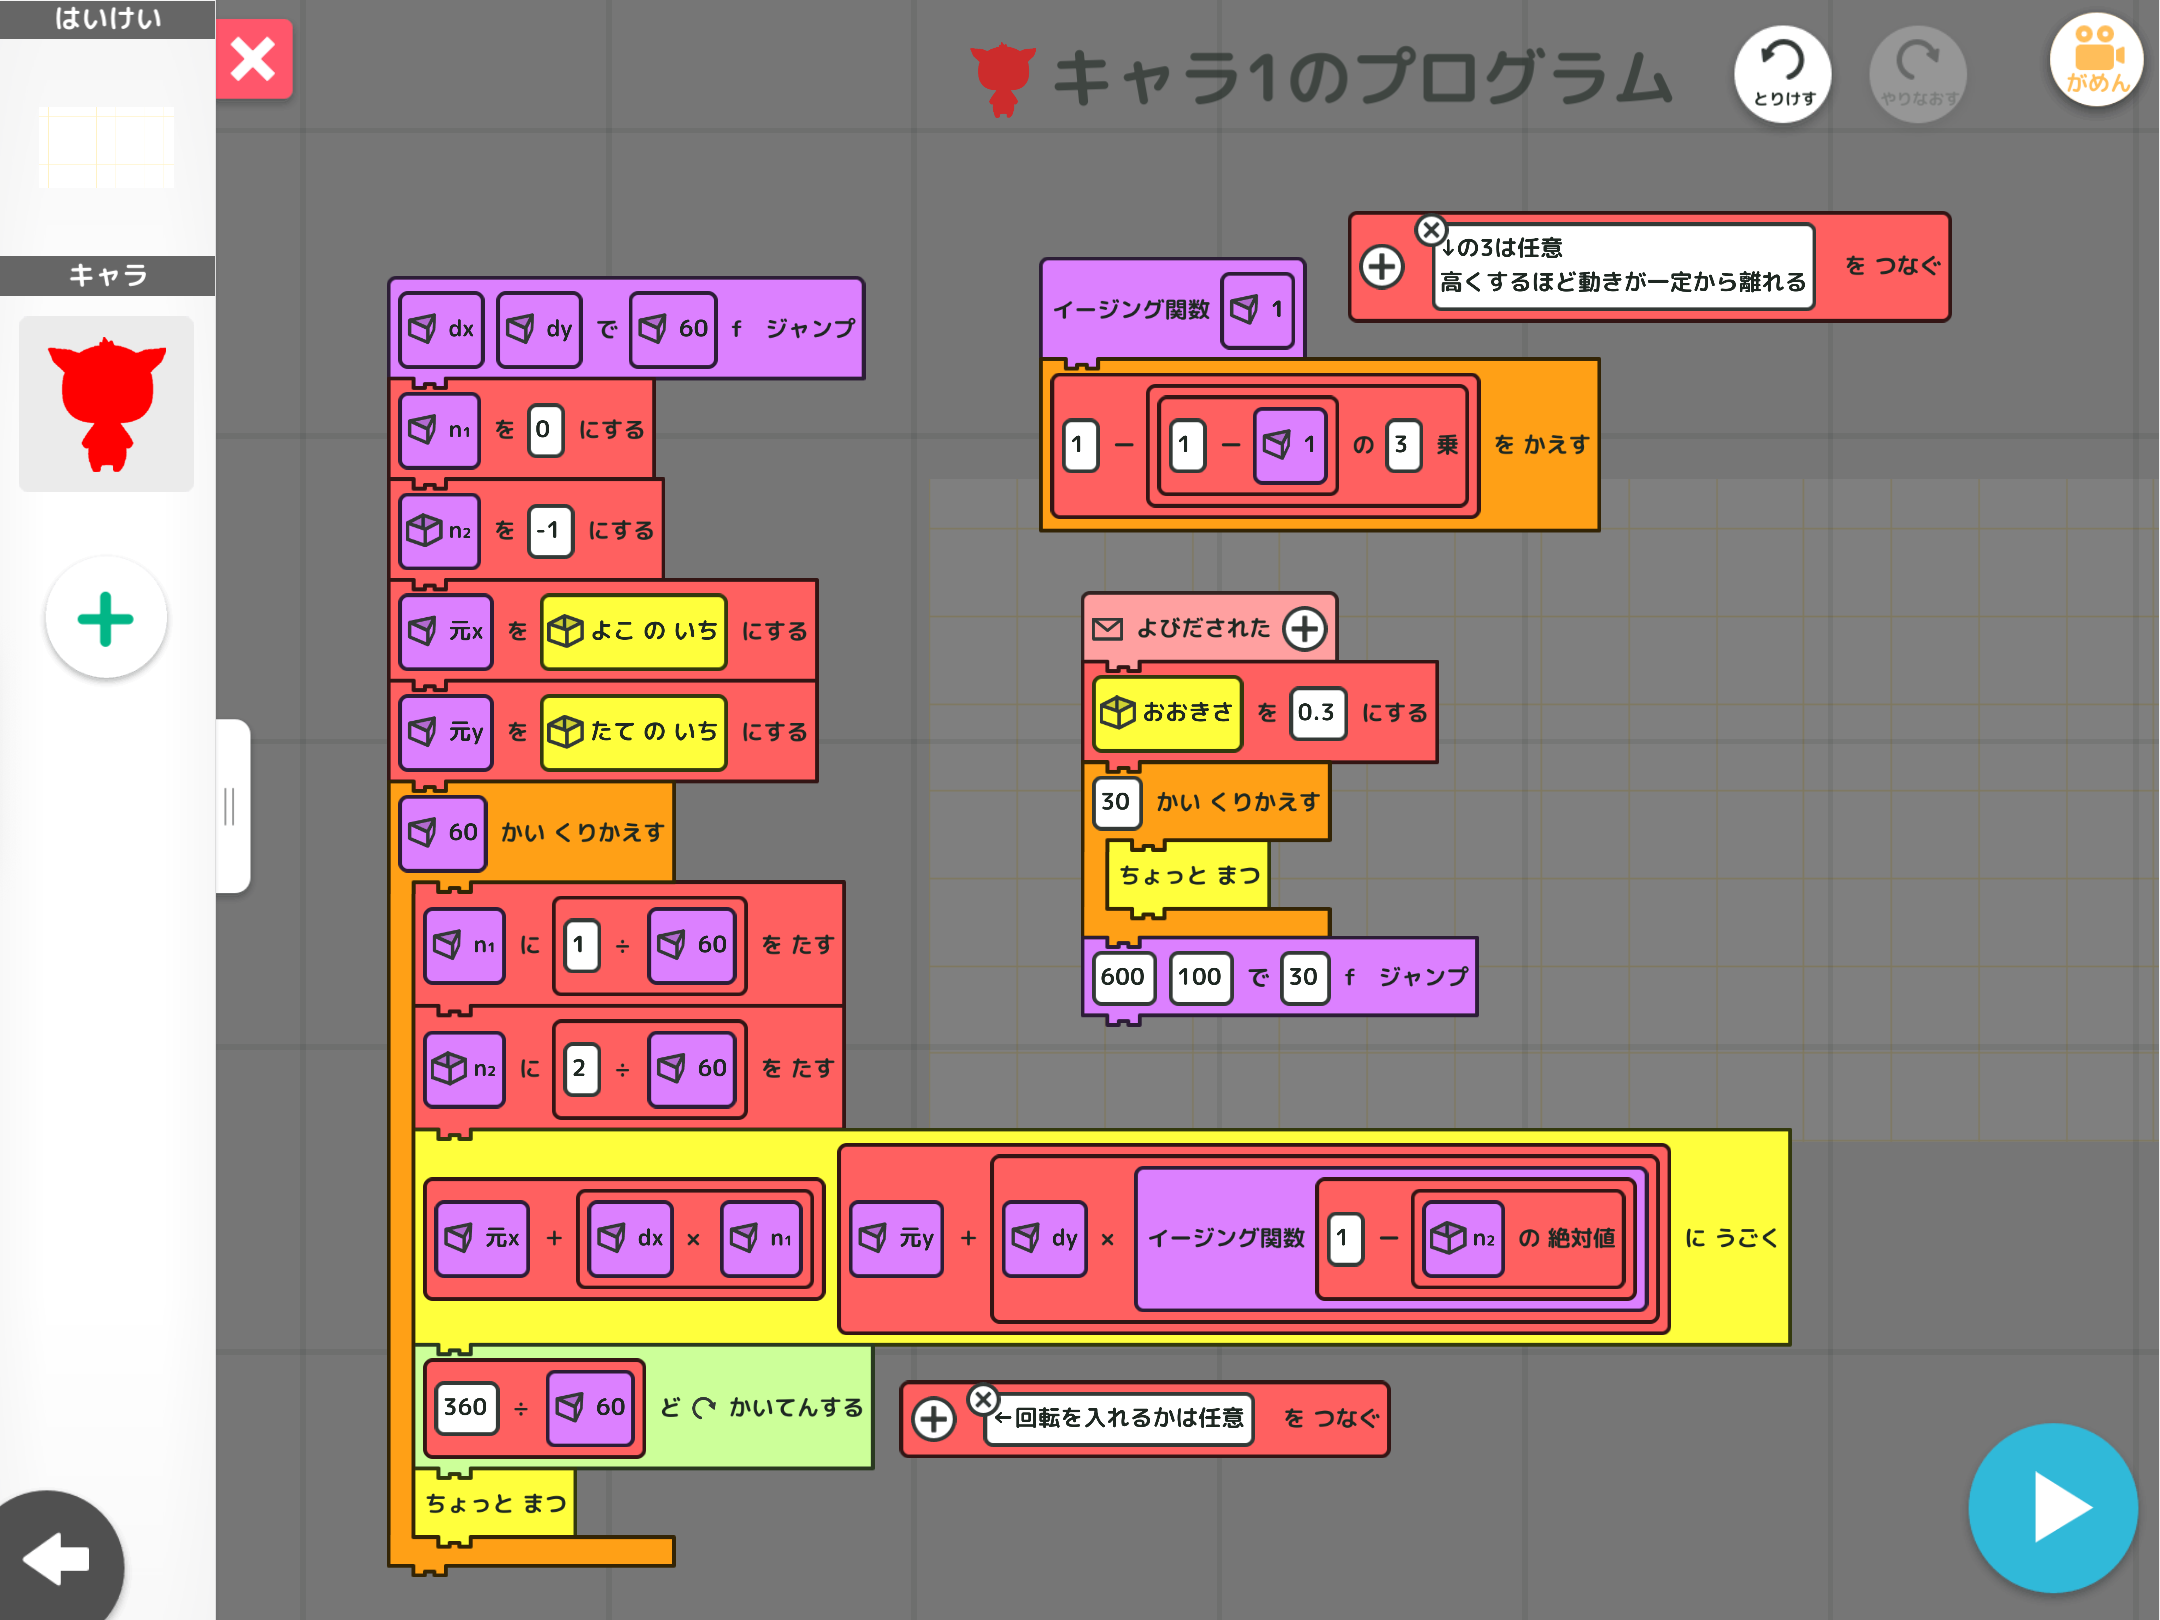Edit the 0.3 size value field

pos(1317,713)
